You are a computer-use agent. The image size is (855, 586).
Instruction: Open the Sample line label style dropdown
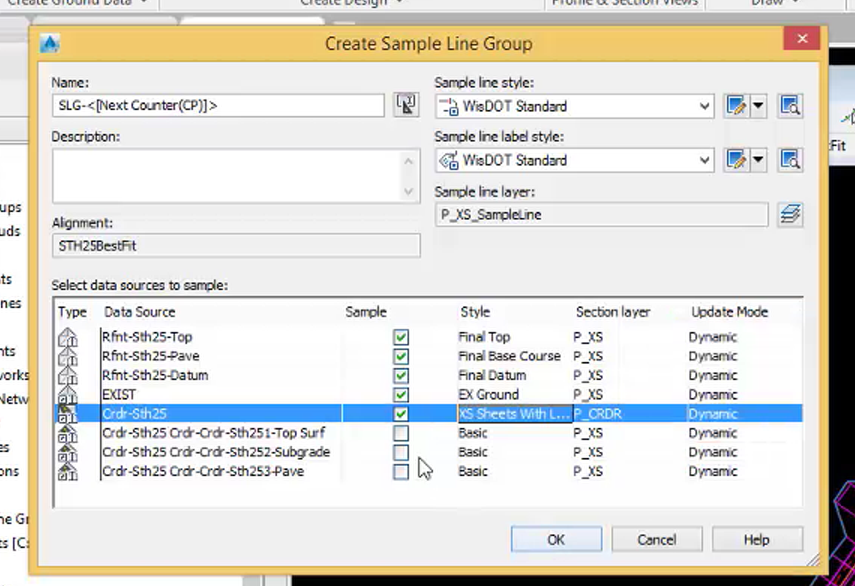[x=706, y=160]
